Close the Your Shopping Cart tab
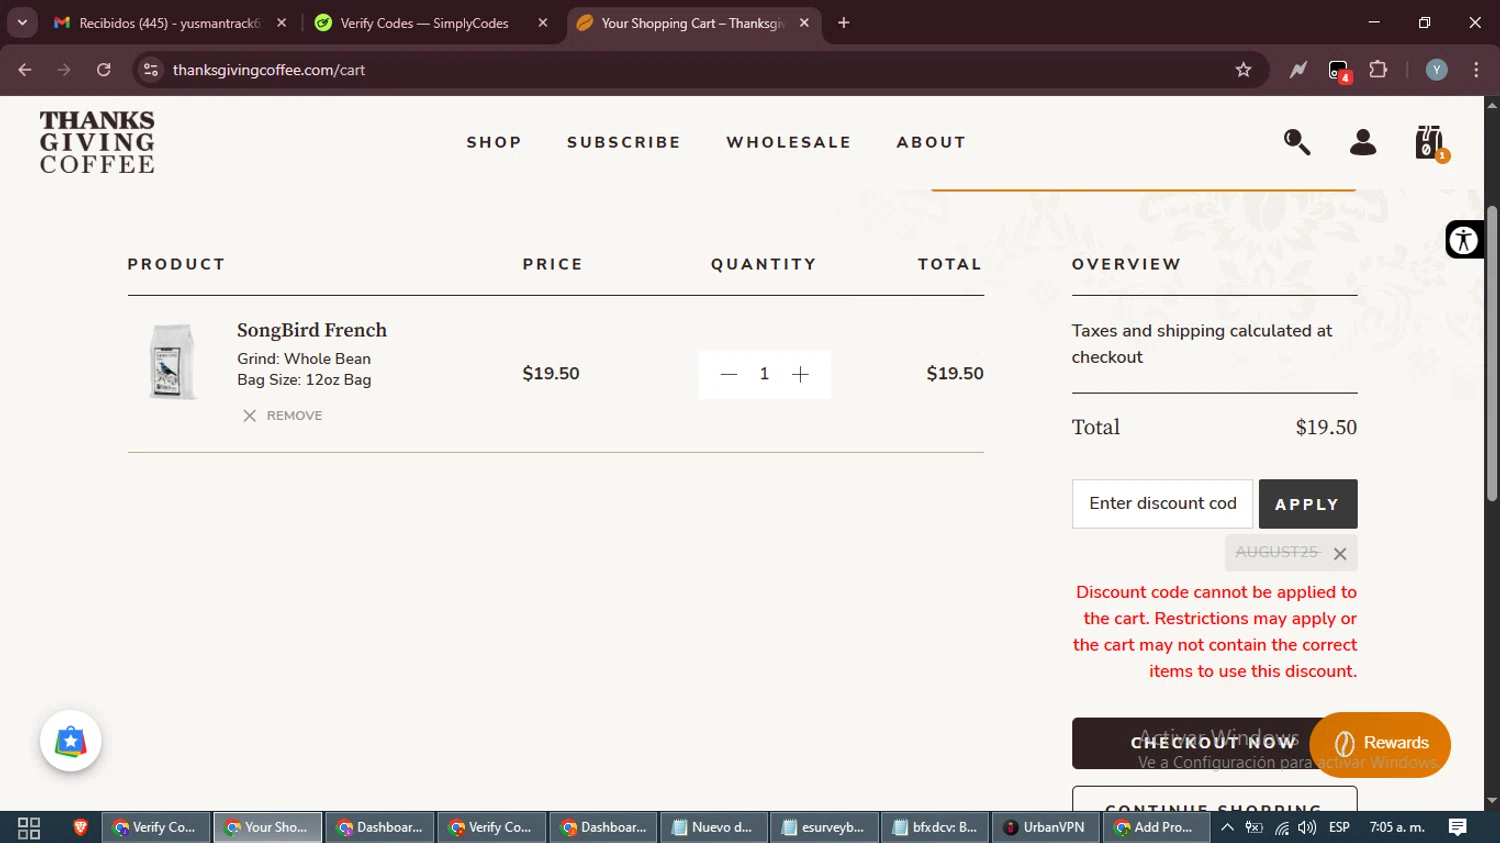Screen dimensions: 1500x843 tap(804, 23)
